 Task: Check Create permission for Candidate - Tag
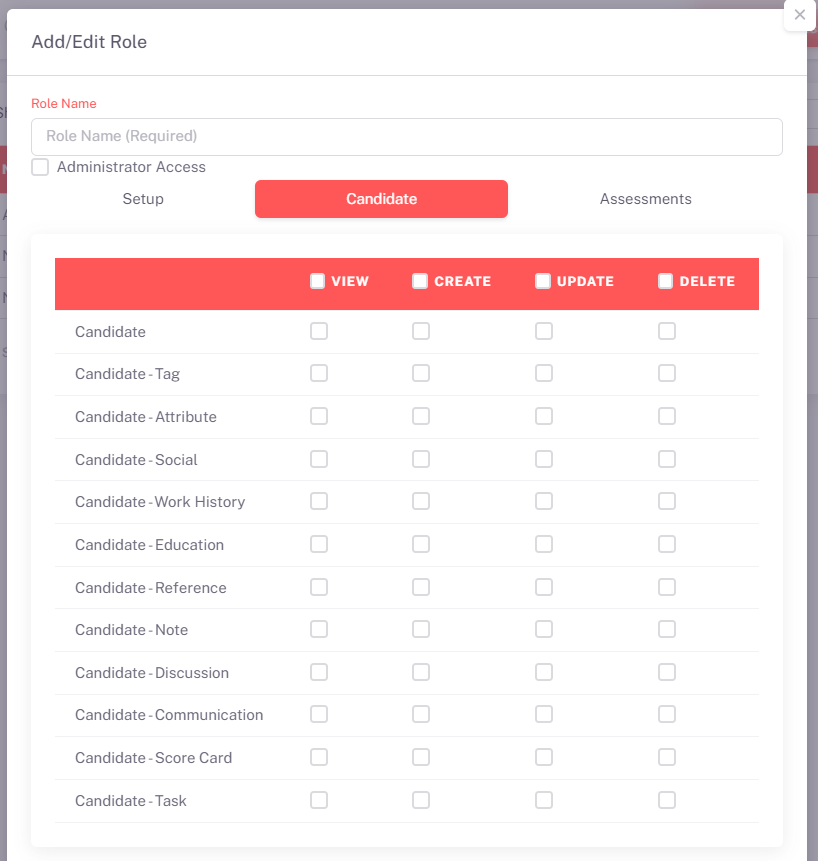(x=421, y=373)
